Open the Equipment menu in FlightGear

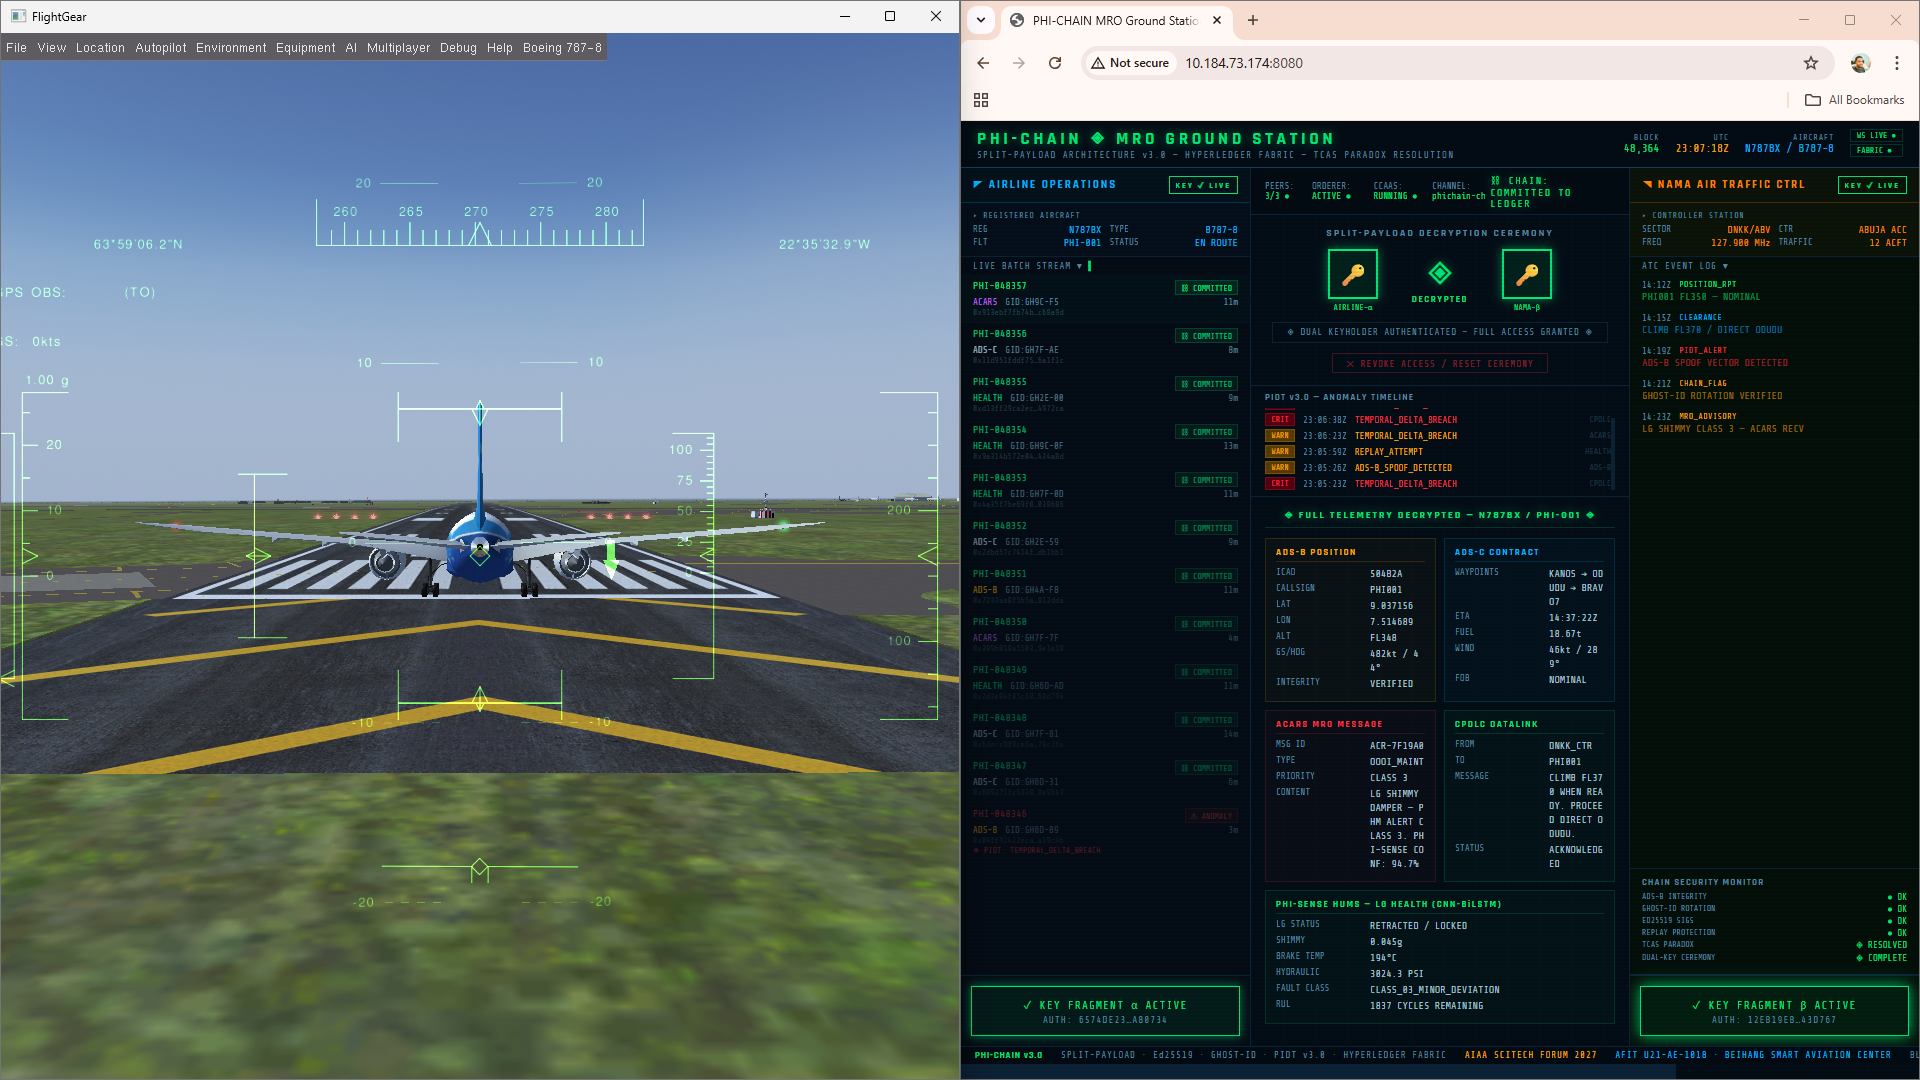tap(306, 48)
